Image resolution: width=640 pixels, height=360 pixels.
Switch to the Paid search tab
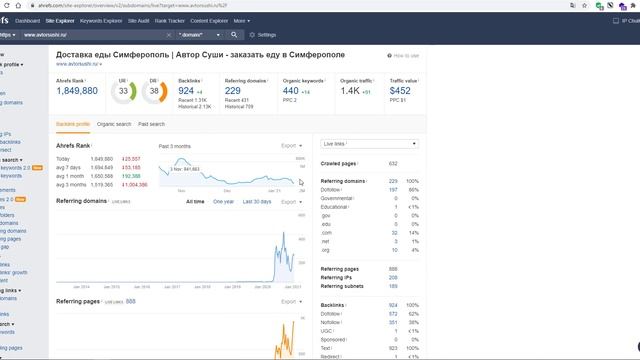151,124
